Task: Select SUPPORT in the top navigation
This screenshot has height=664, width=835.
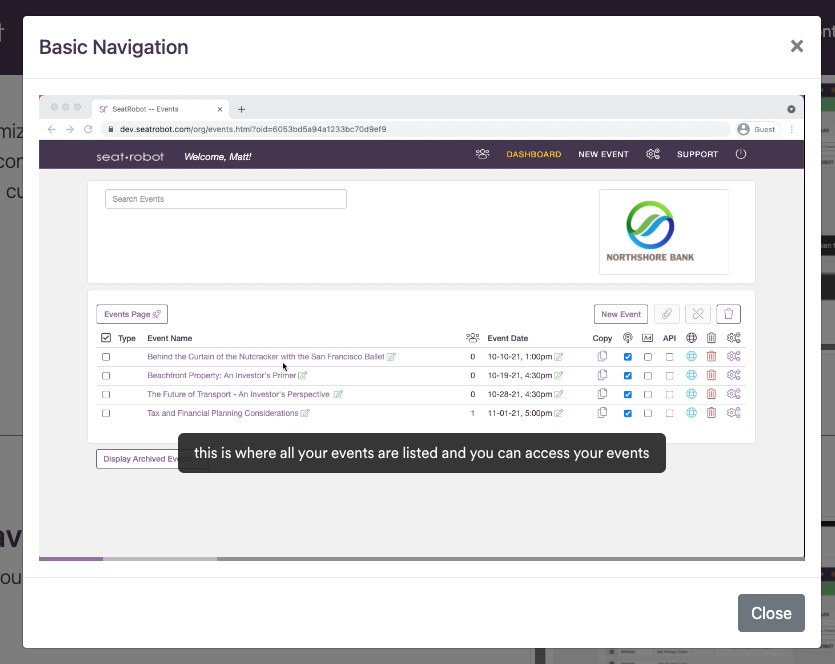Action: coord(697,154)
